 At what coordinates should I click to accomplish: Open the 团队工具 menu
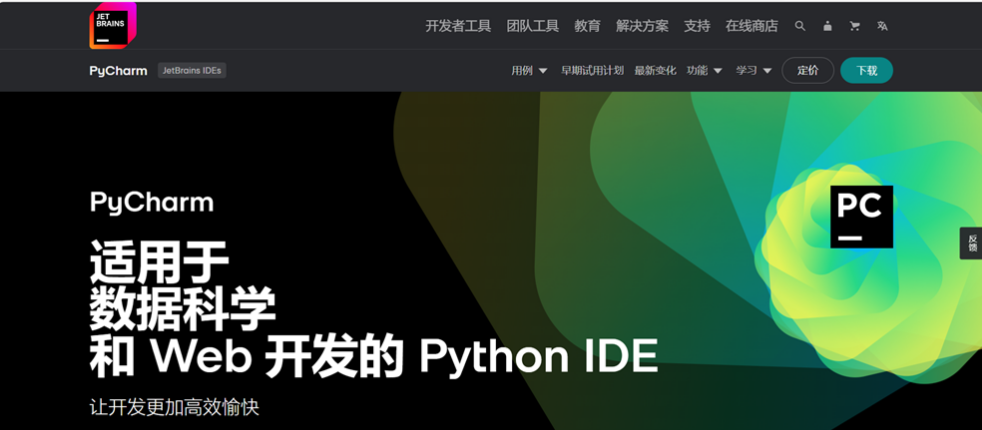(533, 26)
